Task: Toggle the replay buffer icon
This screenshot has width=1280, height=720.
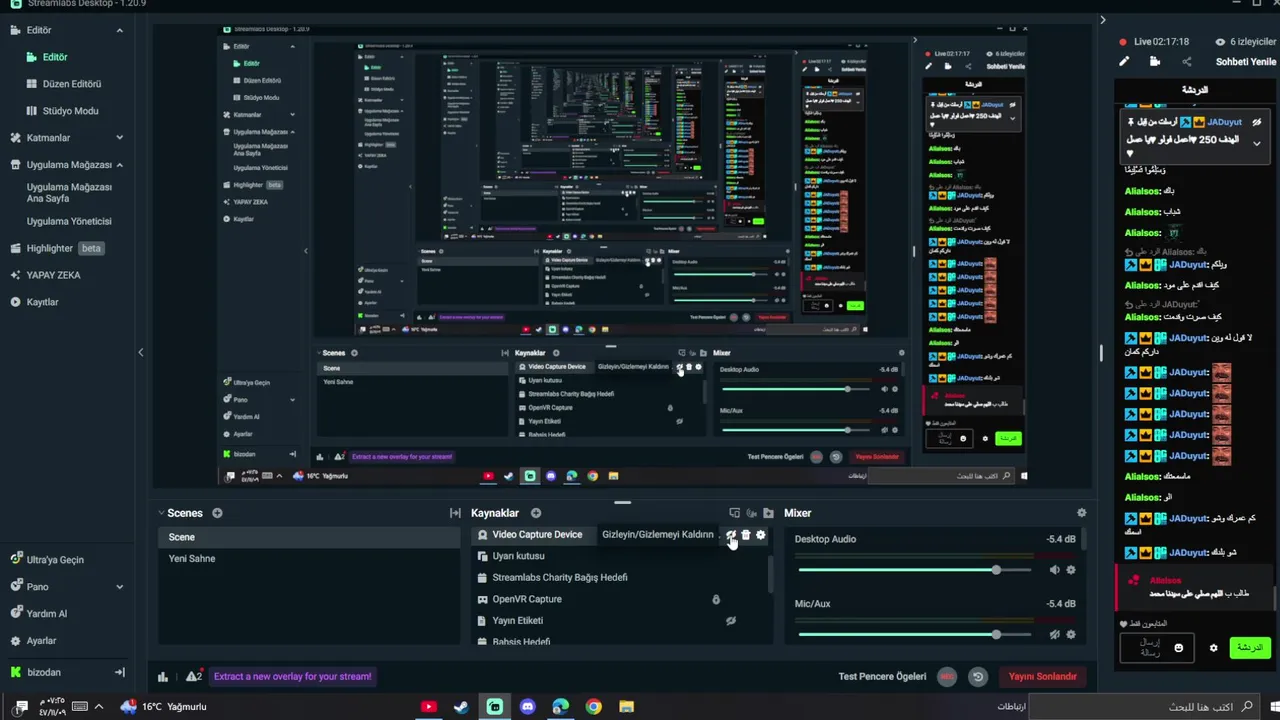Action: (x=978, y=677)
